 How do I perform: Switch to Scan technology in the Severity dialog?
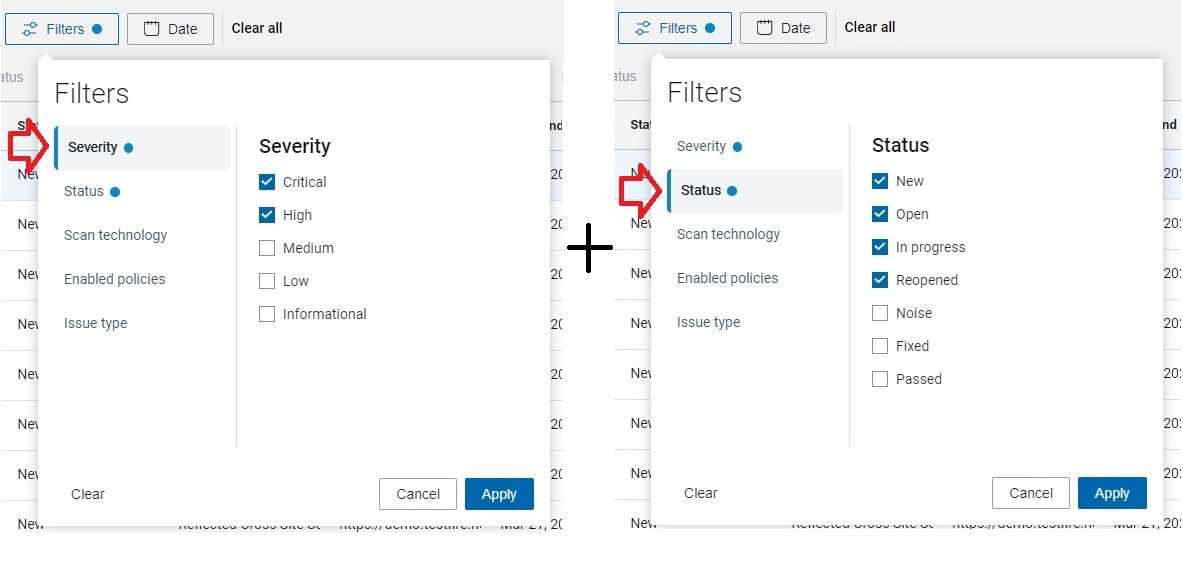[x=115, y=235]
